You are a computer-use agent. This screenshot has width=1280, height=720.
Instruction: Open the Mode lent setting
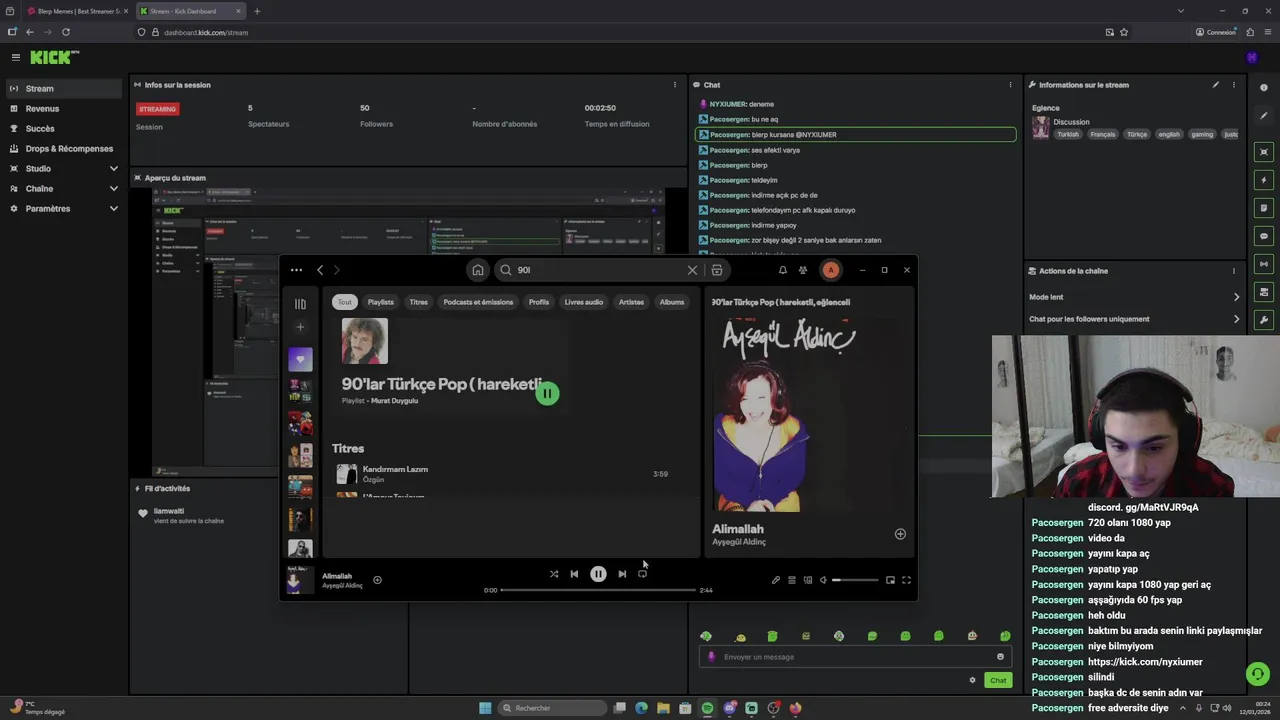pos(1134,297)
